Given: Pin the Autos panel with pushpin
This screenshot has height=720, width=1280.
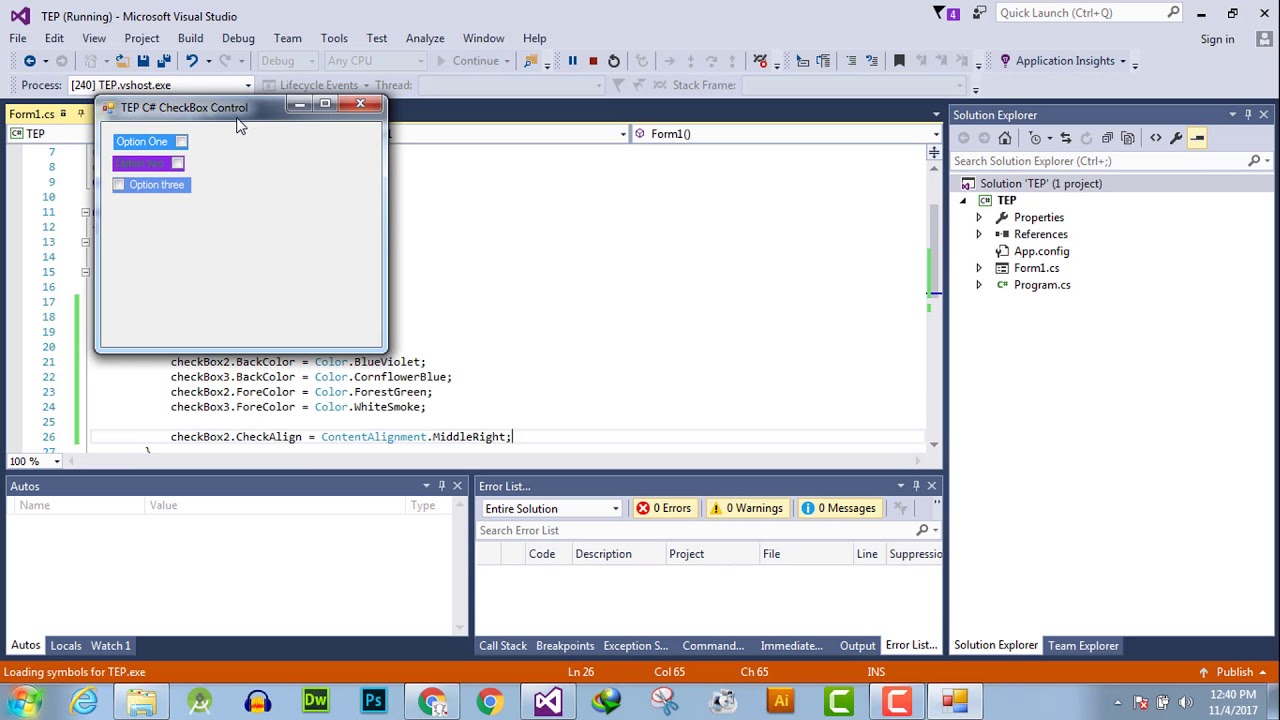Looking at the screenshot, I should pyautogui.click(x=441, y=486).
